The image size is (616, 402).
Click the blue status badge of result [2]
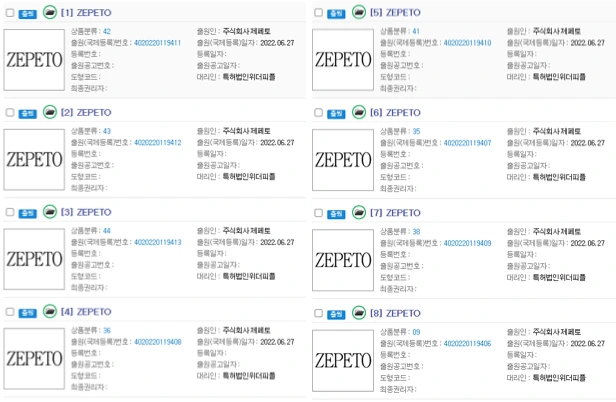28,114
